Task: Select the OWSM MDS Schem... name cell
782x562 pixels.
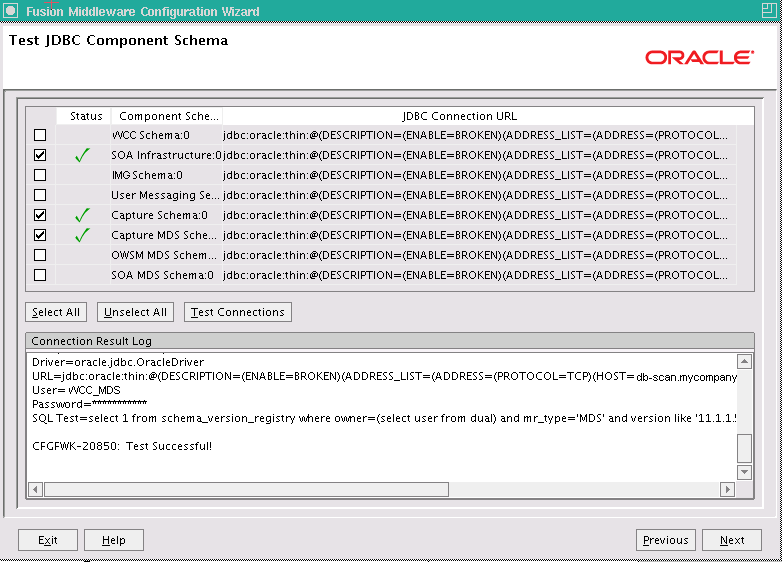Action: pyautogui.click(x=166, y=255)
